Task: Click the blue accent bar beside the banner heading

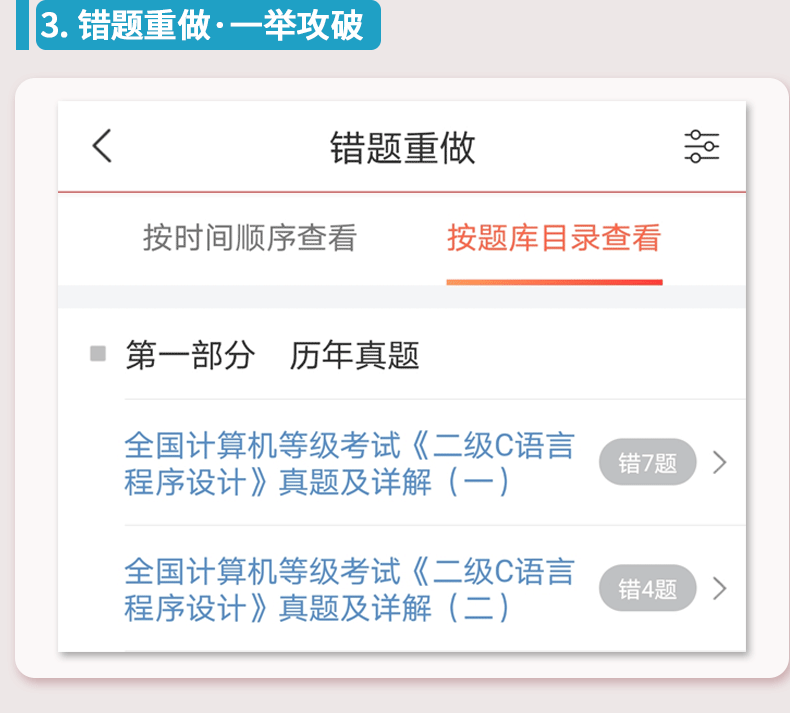Action: [x=22, y=25]
